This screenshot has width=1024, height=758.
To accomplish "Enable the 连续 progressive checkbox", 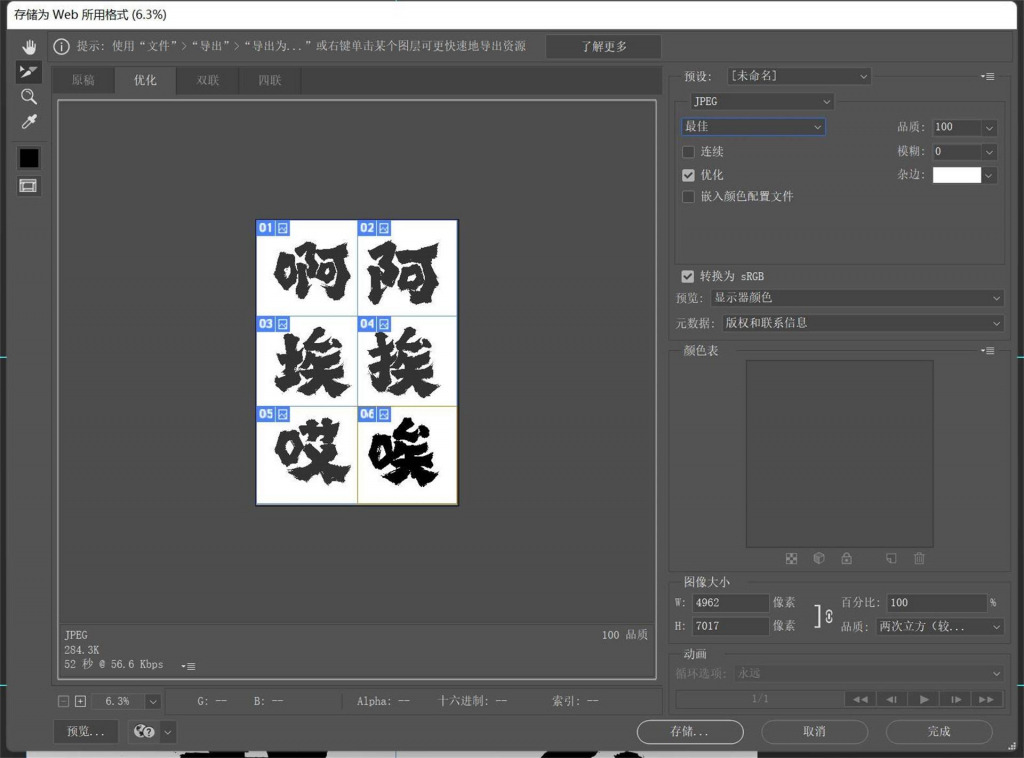I will 688,151.
